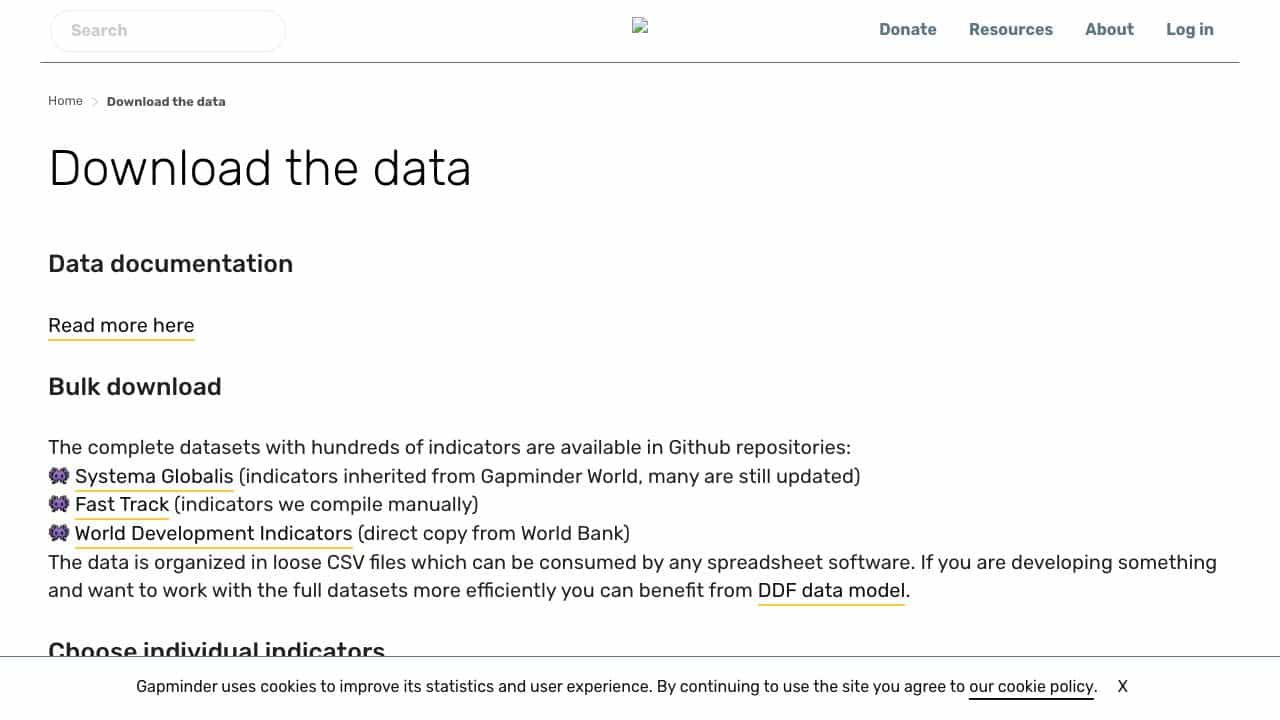Focus the Search field
This screenshot has width=1280, height=720.
tap(168, 31)
